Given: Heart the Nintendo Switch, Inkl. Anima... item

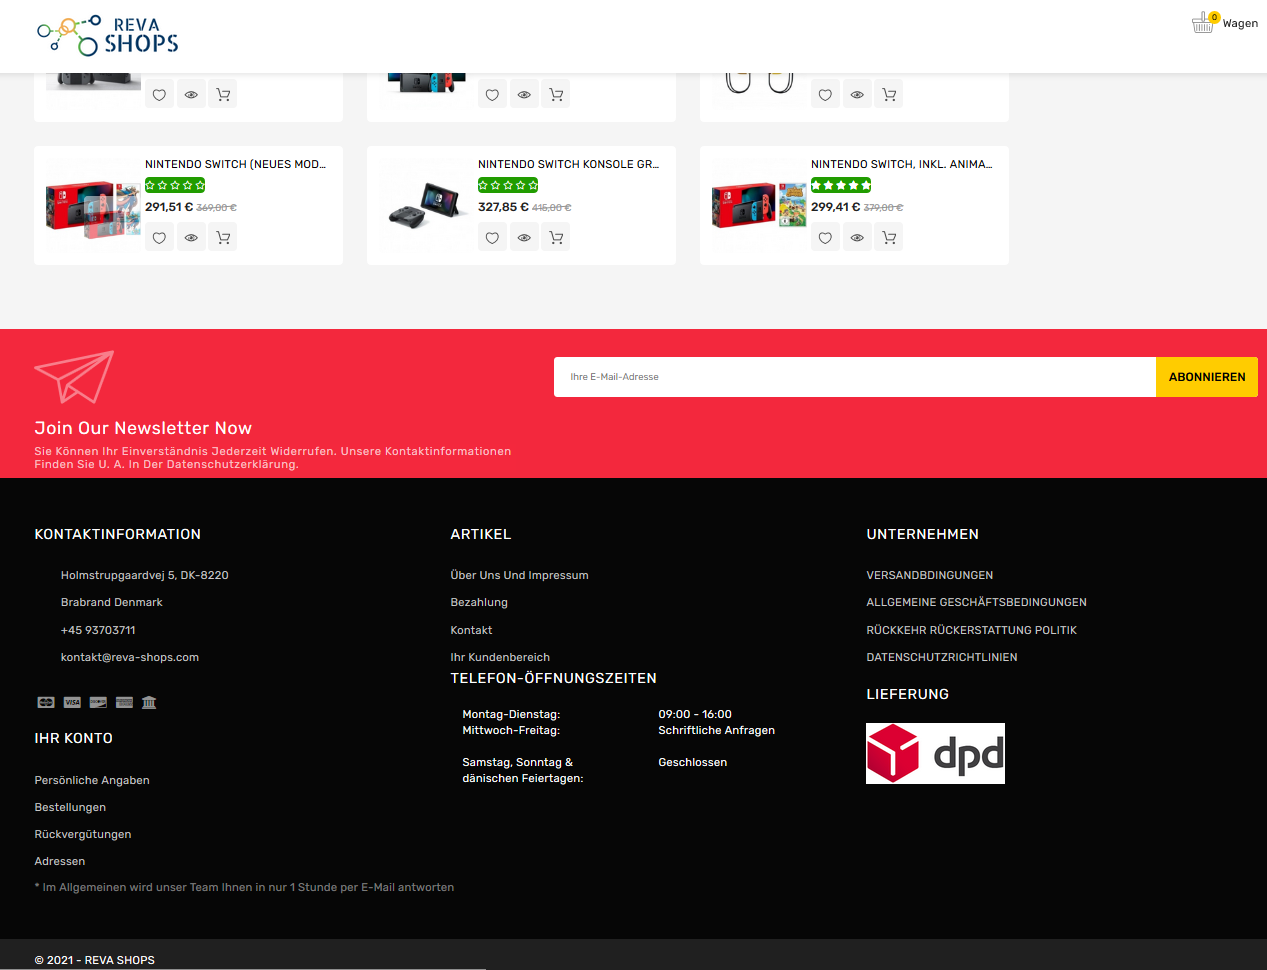Looking at the screenshot, I should pyautogui.click(x=825, y=238).
